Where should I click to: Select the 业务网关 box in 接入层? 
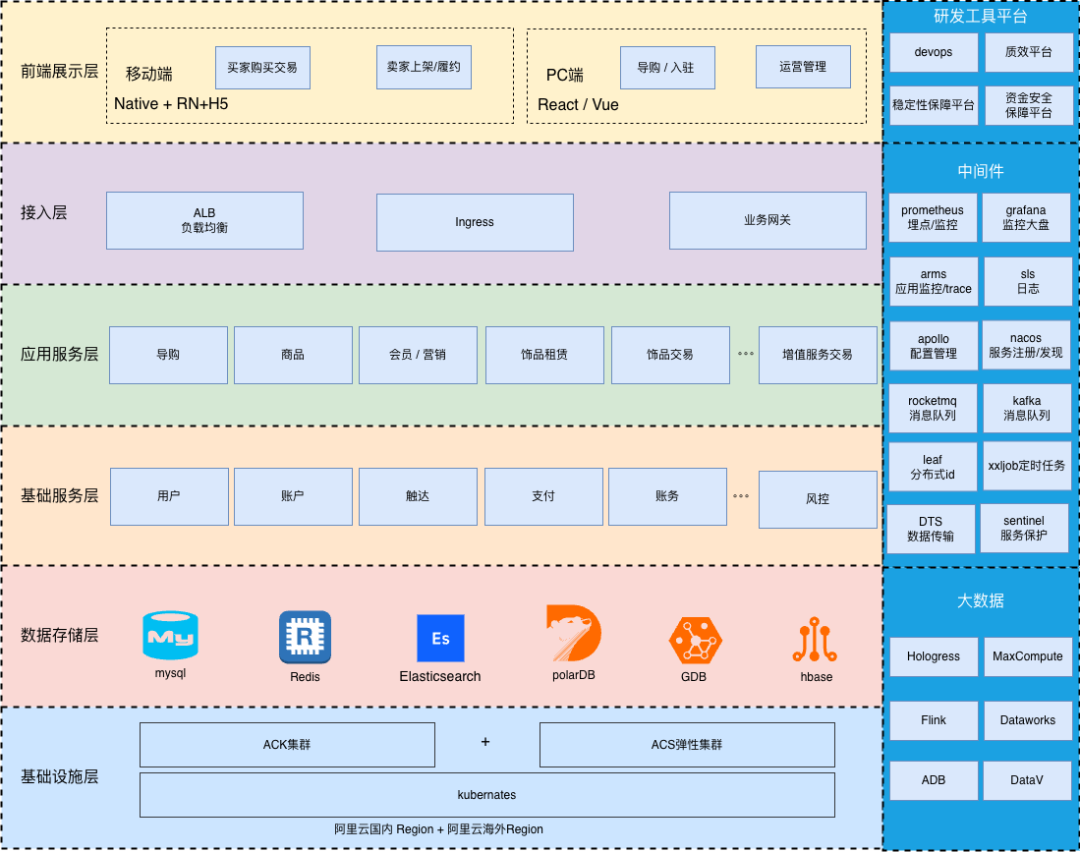767,221
